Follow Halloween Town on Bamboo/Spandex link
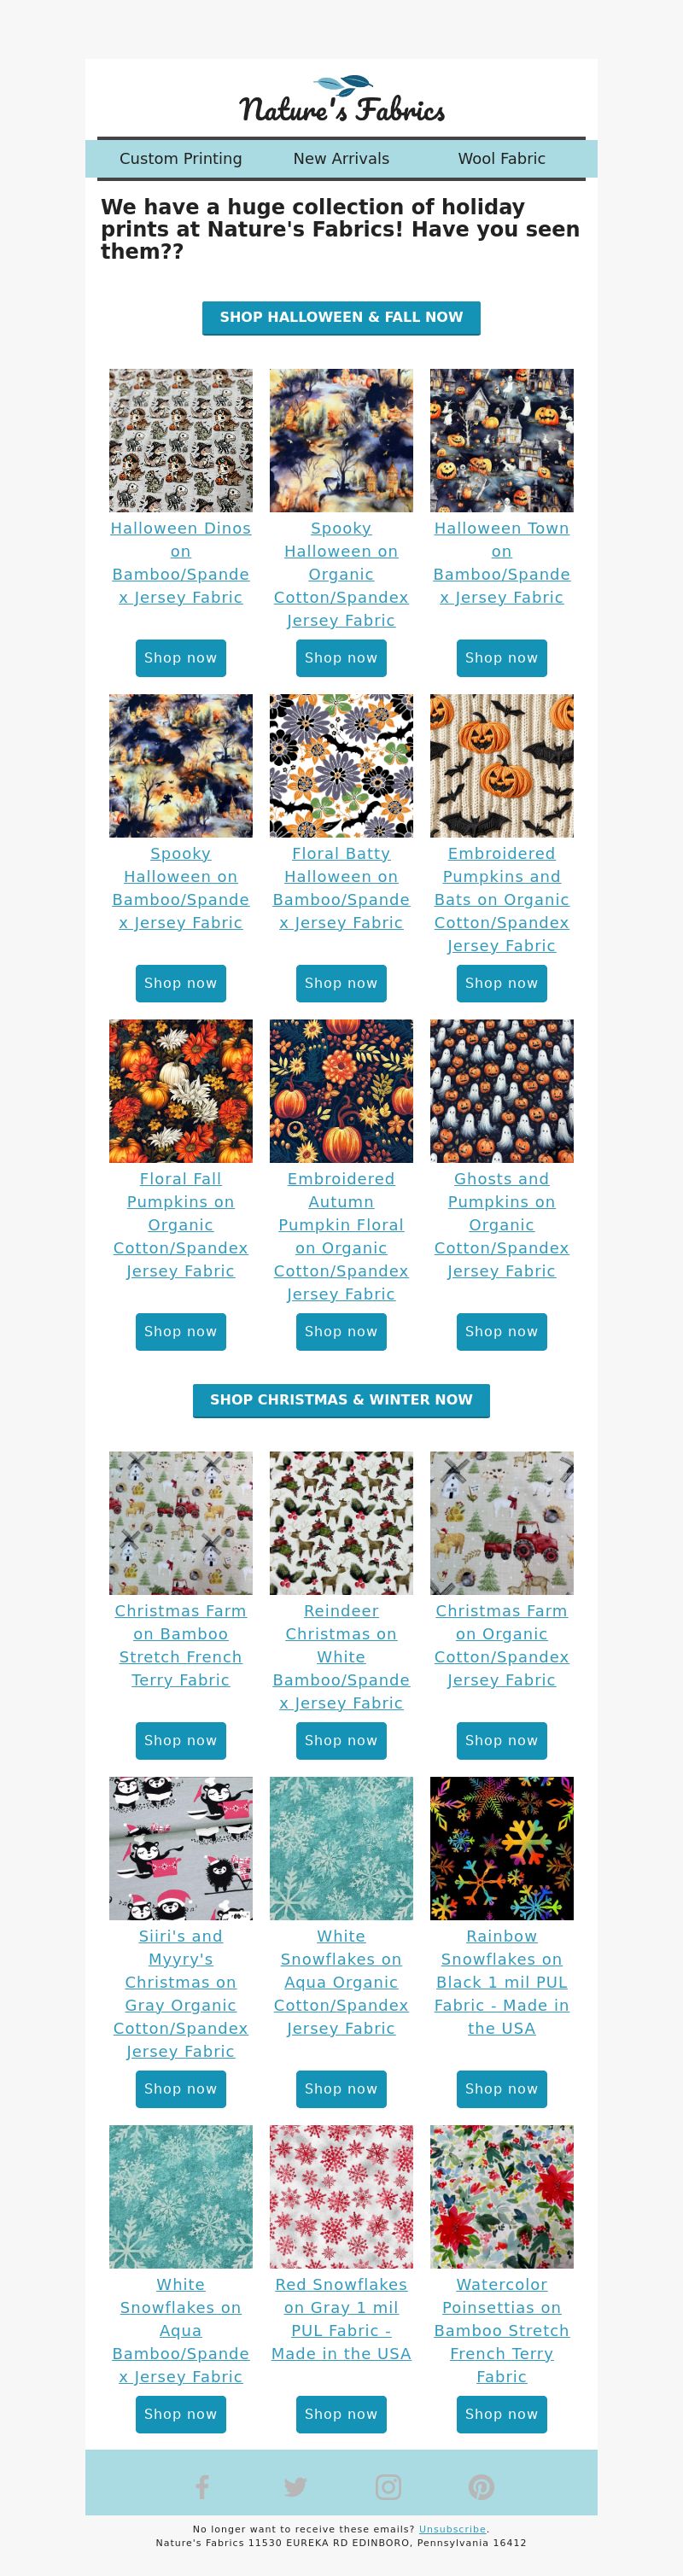The image size is (683, 2576). tap(502, 562)
